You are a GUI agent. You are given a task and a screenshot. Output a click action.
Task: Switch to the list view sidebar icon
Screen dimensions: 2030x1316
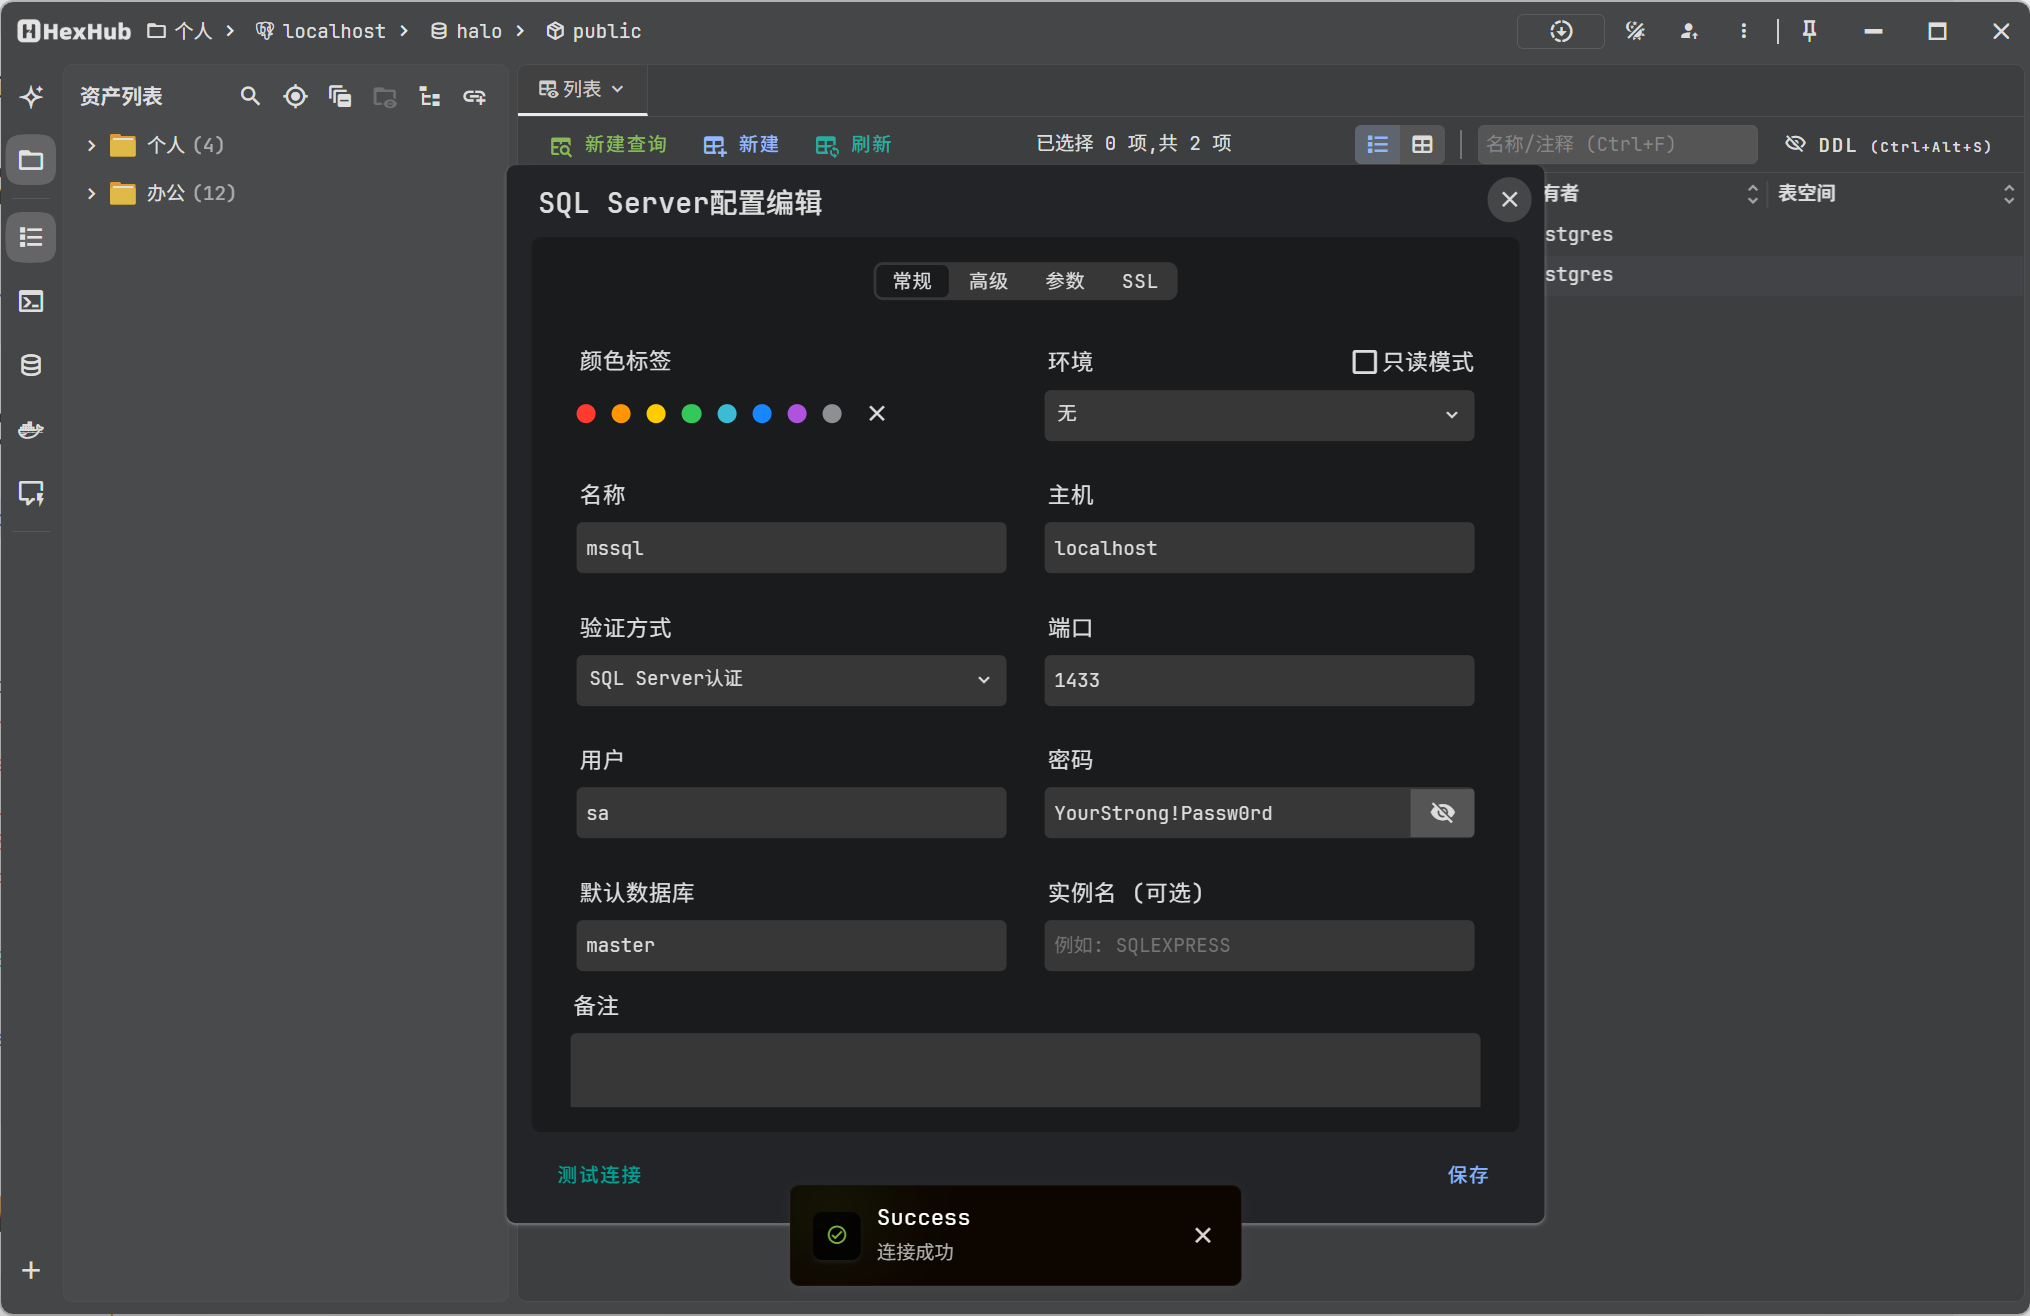coord(31,238)
